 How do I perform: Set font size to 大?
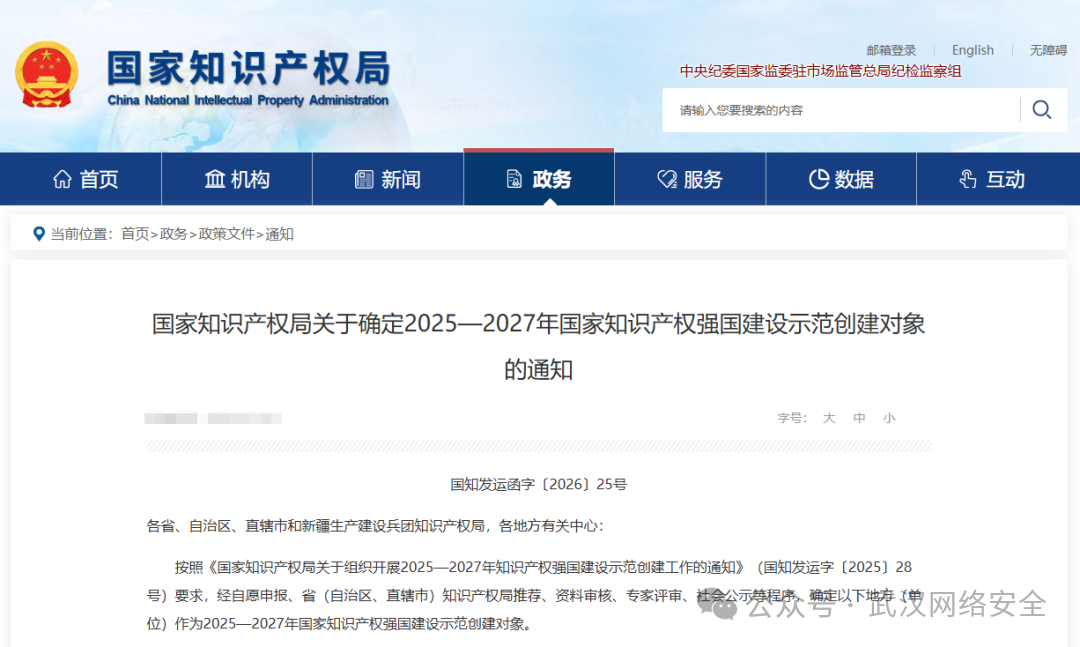coord(829,418)
